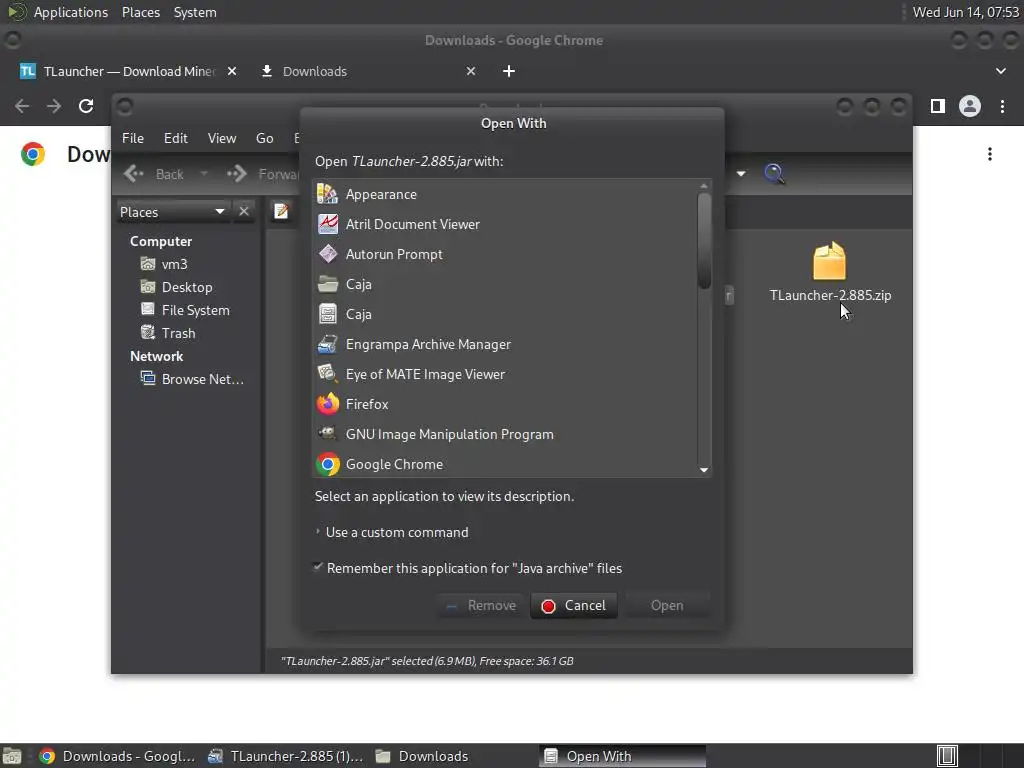Open Chrome three-dot menu
Screen dimensions: 1024x768
click(x=1002, y=106)
